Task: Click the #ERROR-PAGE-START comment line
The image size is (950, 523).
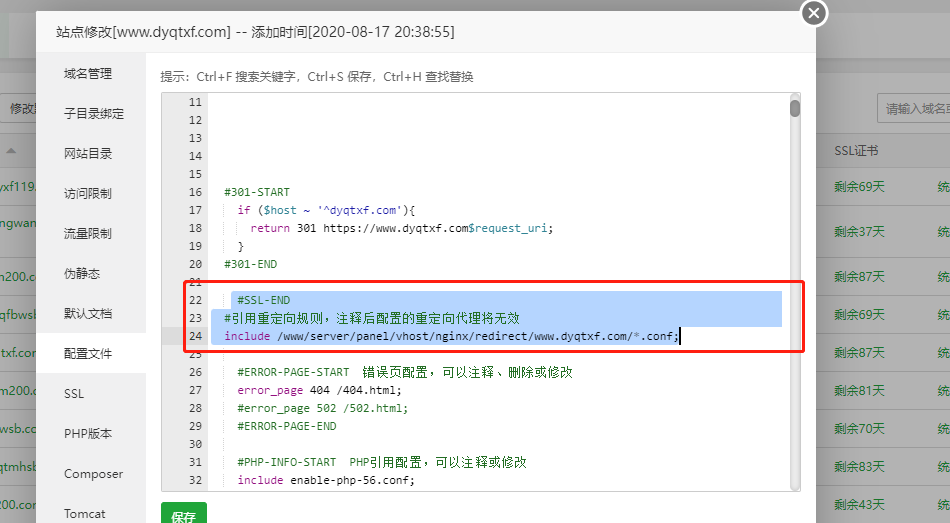Action: click(405, 372)
